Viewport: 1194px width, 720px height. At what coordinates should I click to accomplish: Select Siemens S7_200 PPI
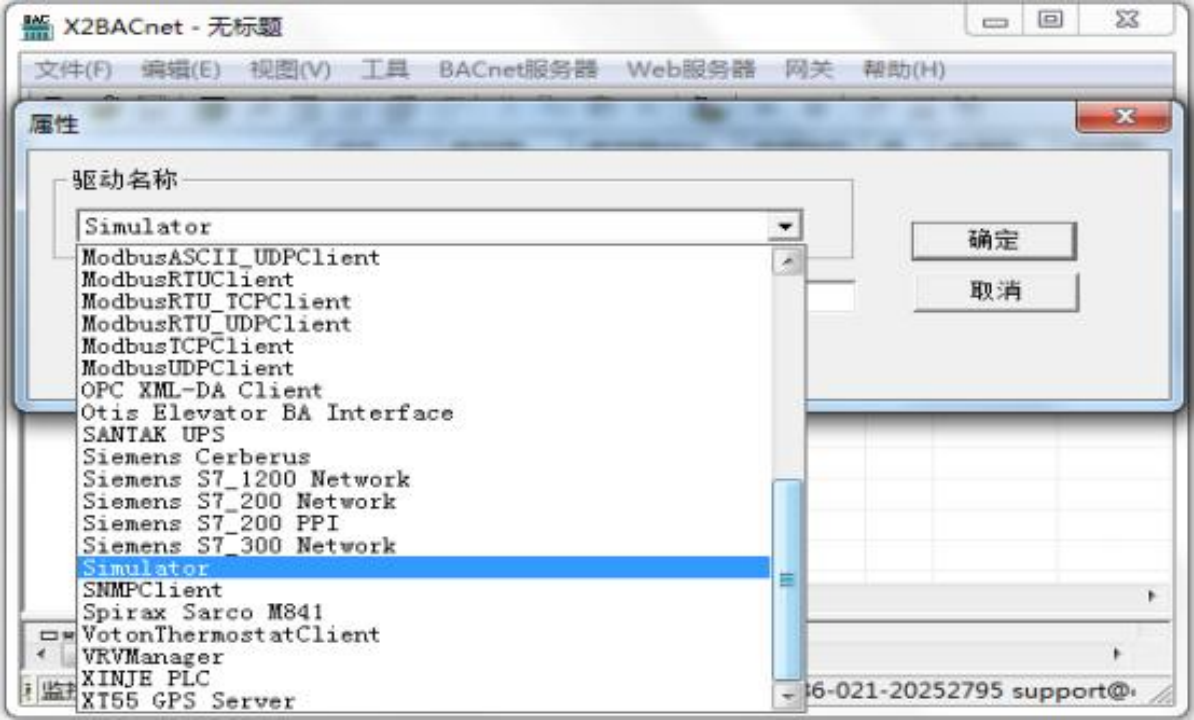(x=425, y=523)
